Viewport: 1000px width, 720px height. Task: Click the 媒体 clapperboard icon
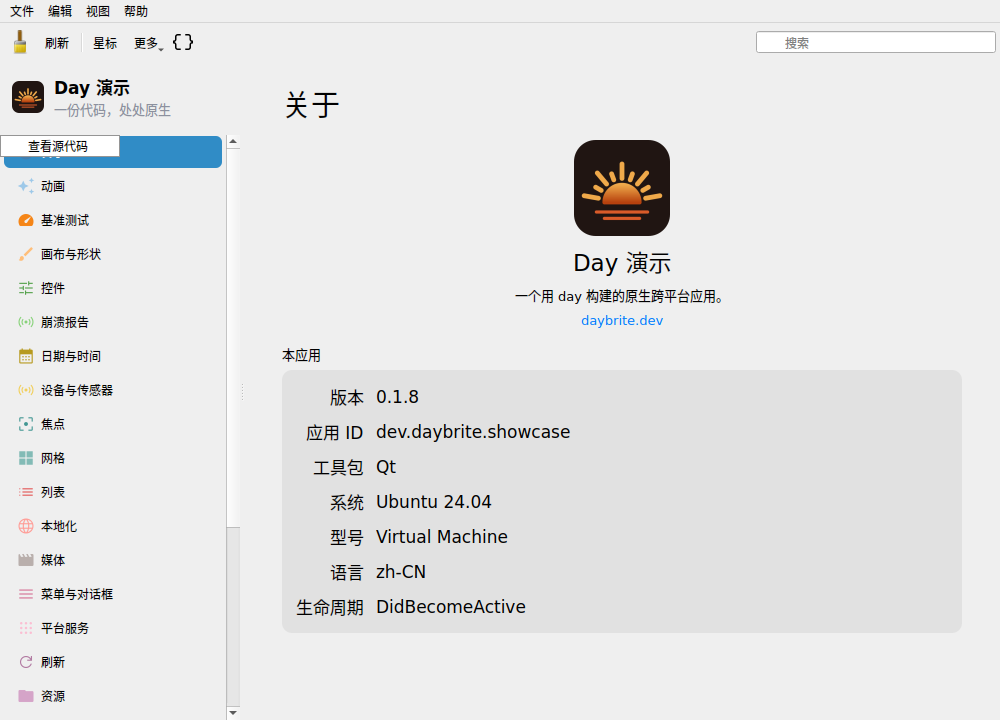click(x=26, y=560)
